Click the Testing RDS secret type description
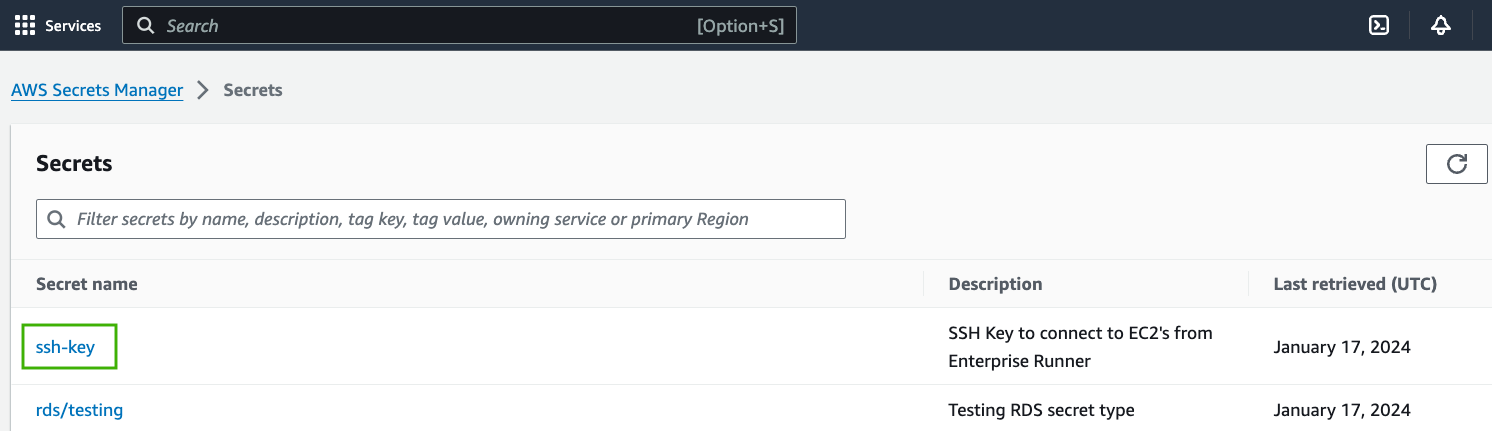The width and height of the screenshot is (1492, 431). coord(1041,410)
